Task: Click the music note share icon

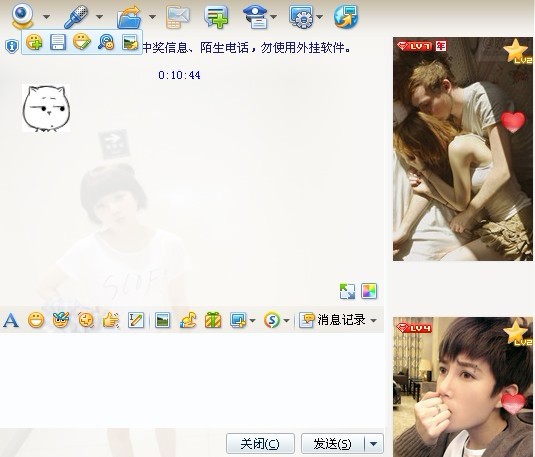Action: coord(188,320)
